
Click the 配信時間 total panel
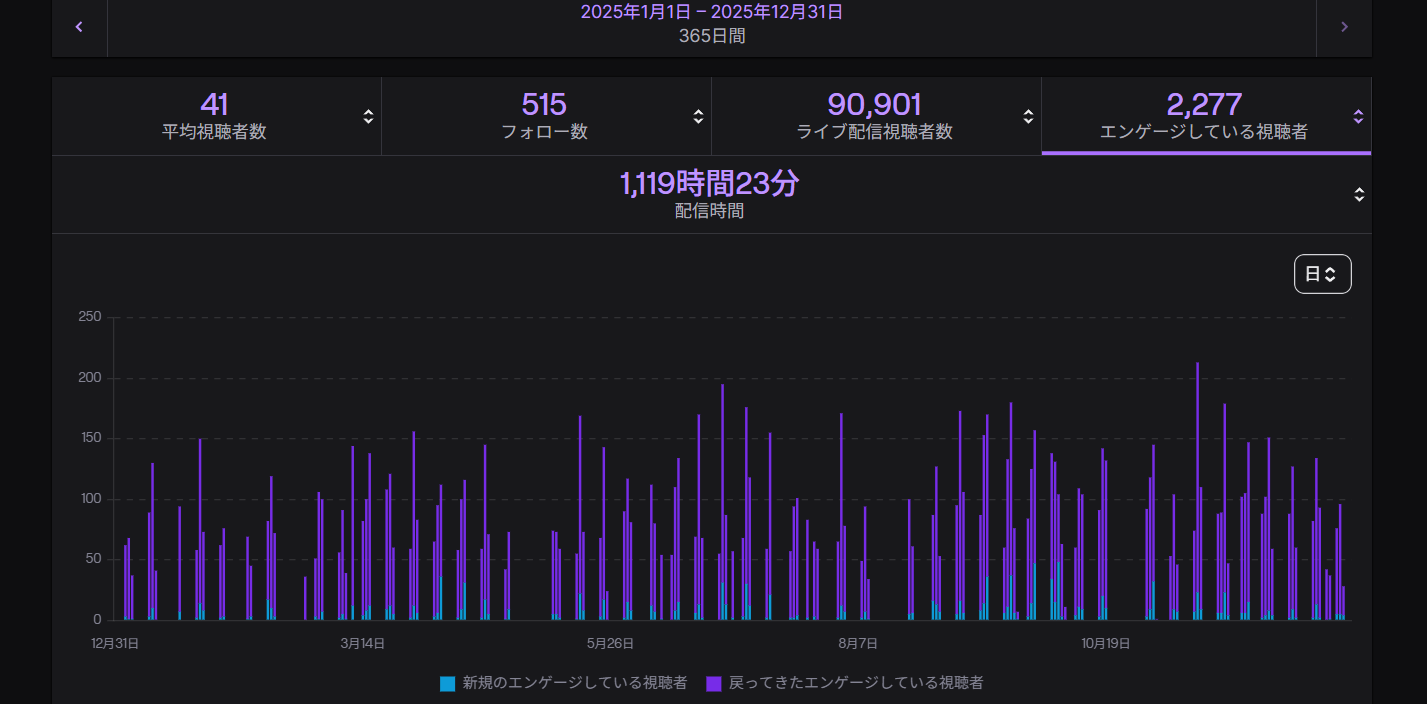[709, 194]
